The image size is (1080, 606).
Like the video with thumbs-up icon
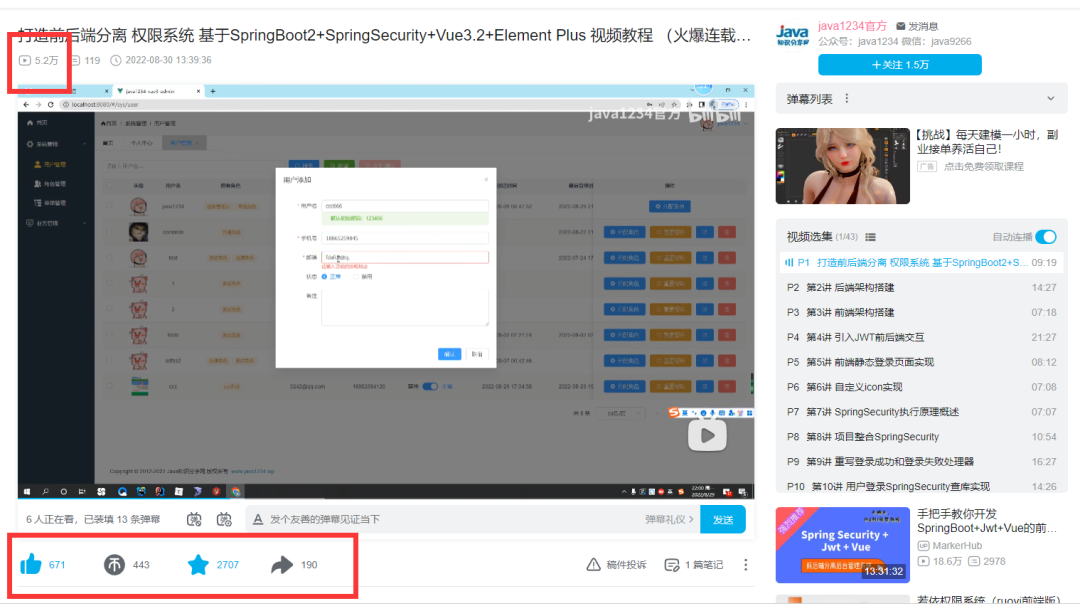pos(31,564)
